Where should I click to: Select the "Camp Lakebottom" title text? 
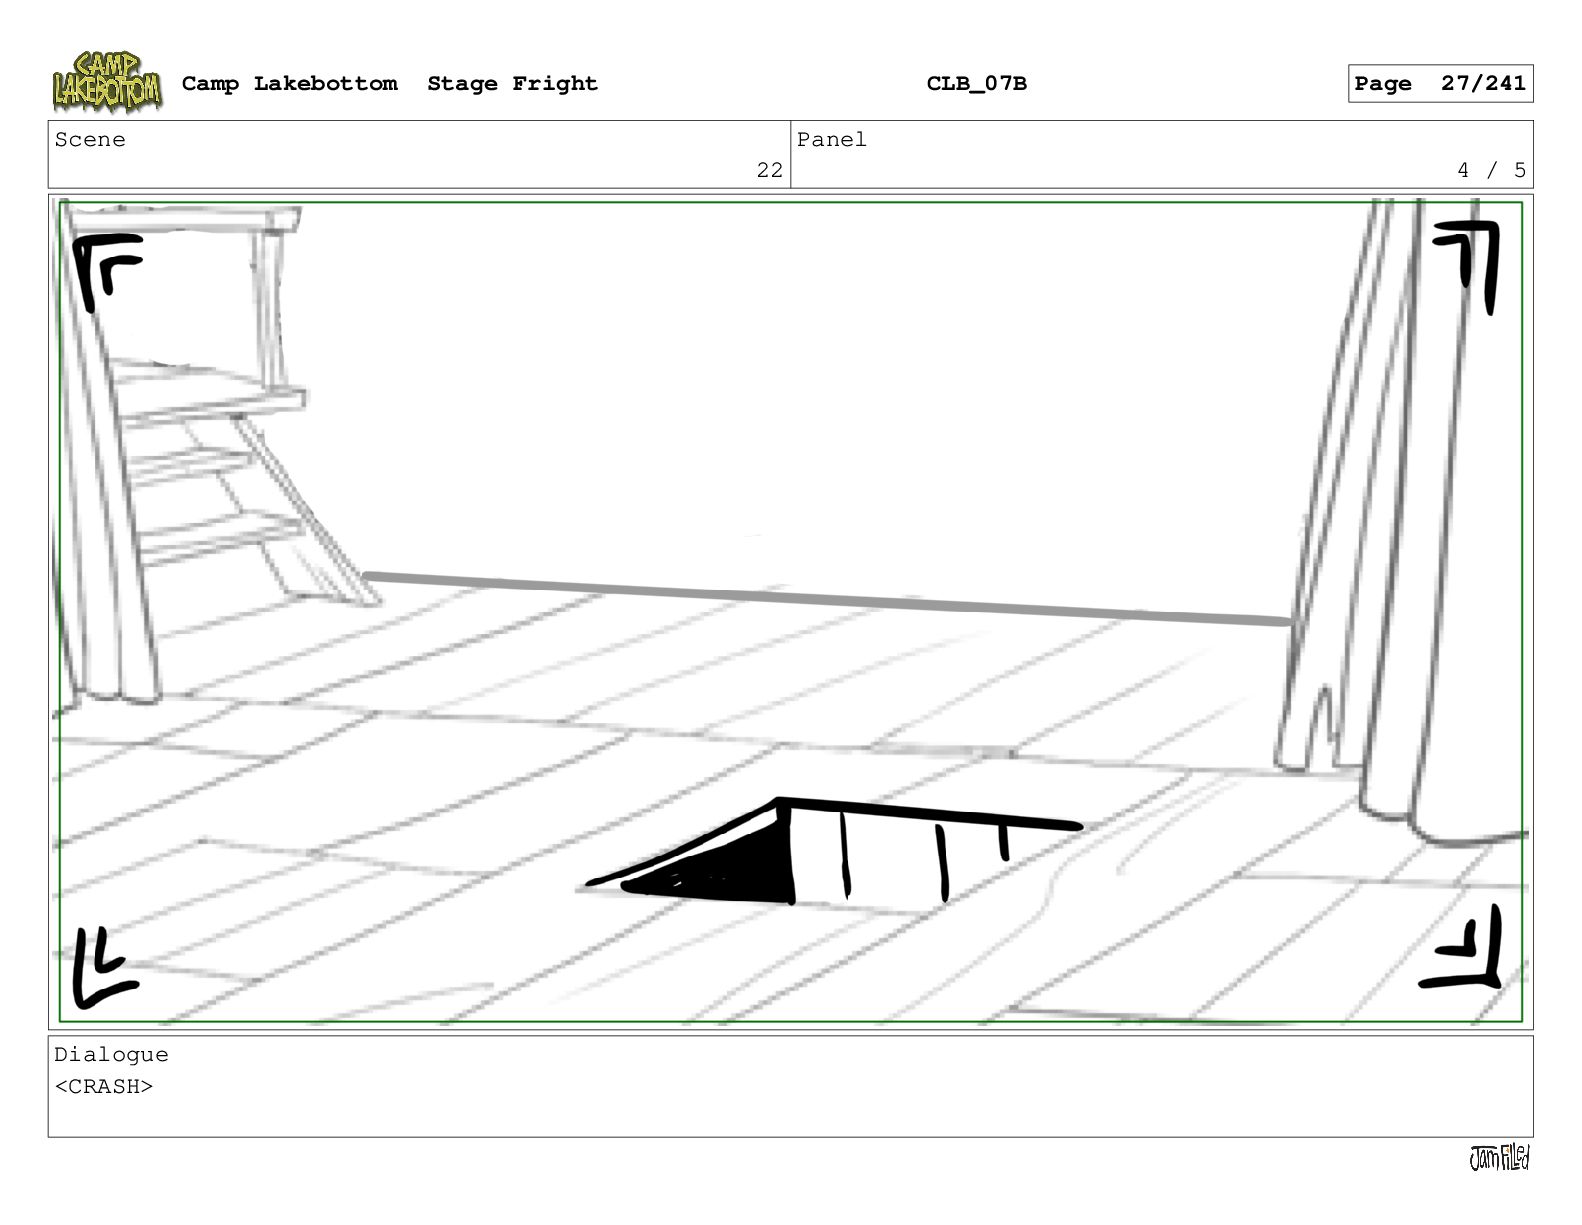click(x=289, y=84)
